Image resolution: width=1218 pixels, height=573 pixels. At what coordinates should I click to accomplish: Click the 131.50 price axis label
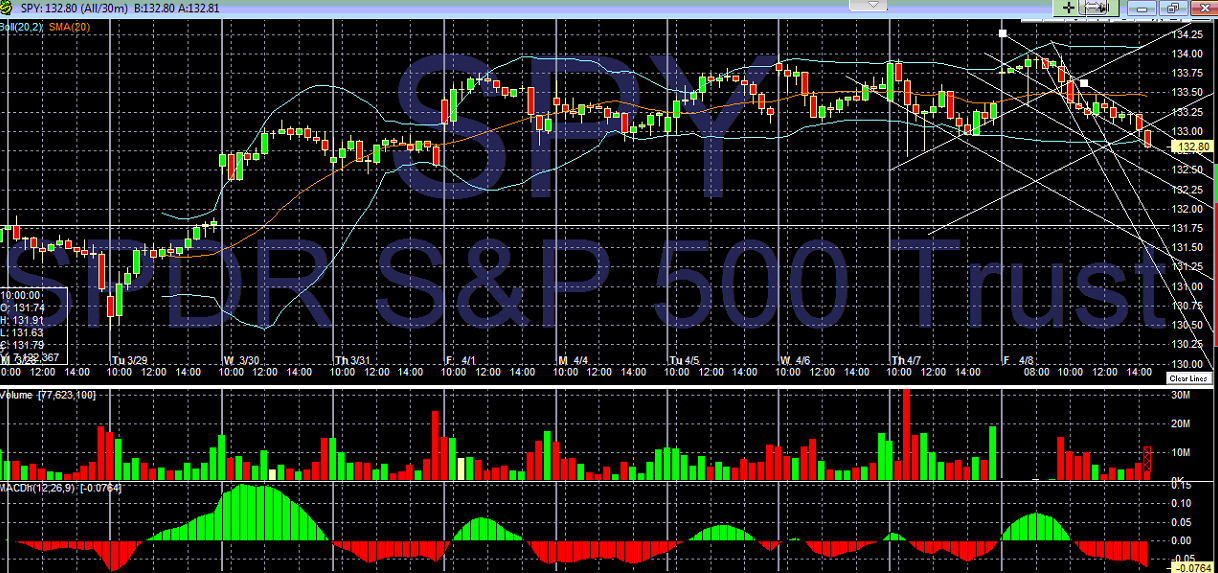(1188, 247)
